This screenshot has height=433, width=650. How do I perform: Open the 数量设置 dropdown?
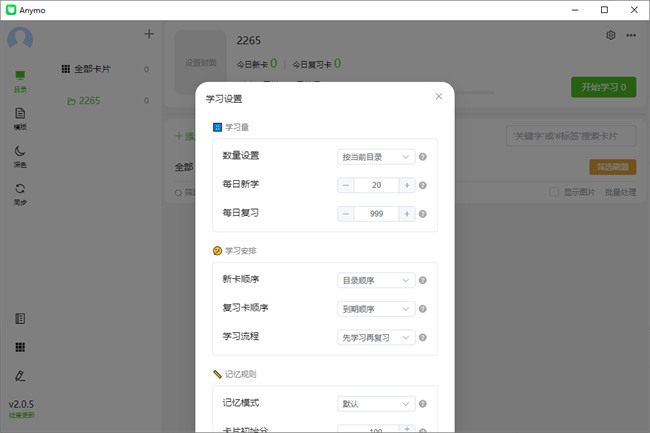376,157
